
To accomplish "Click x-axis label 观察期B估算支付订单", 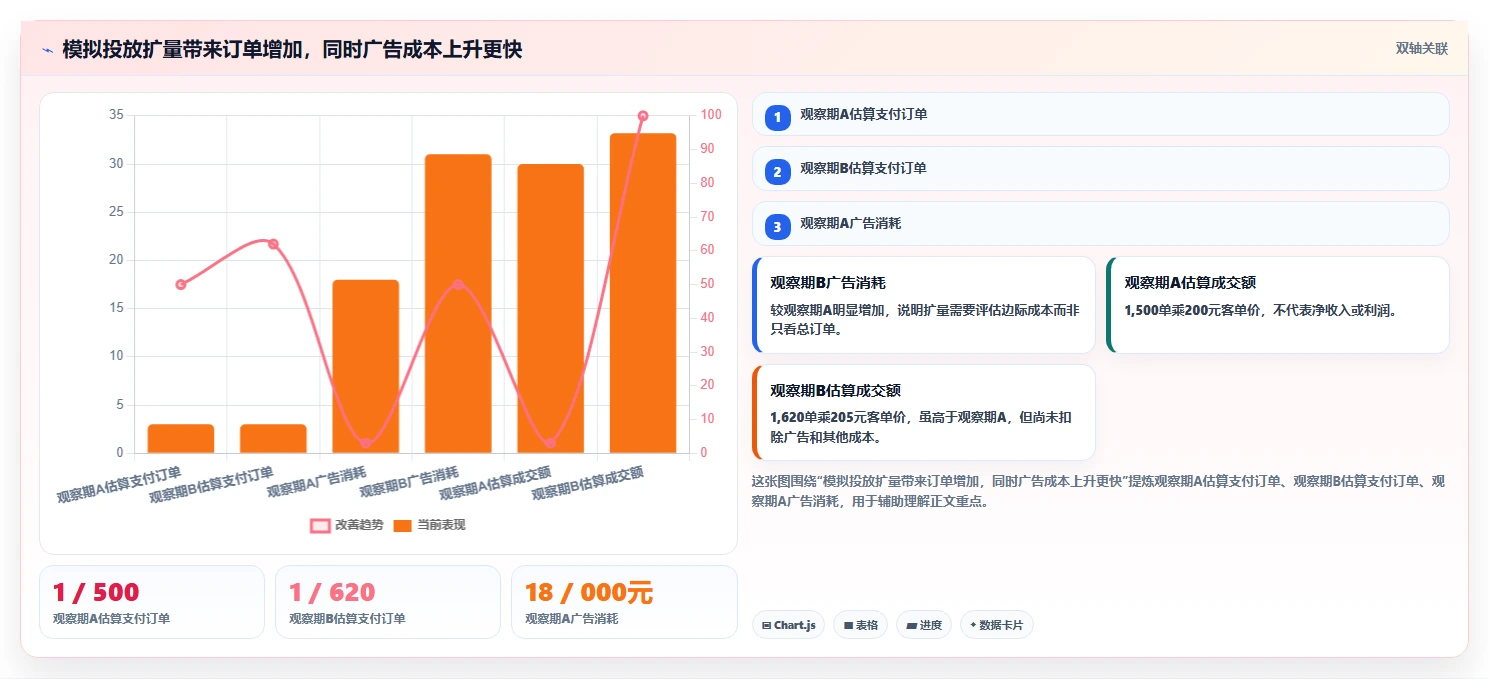I will click(212, 484).
